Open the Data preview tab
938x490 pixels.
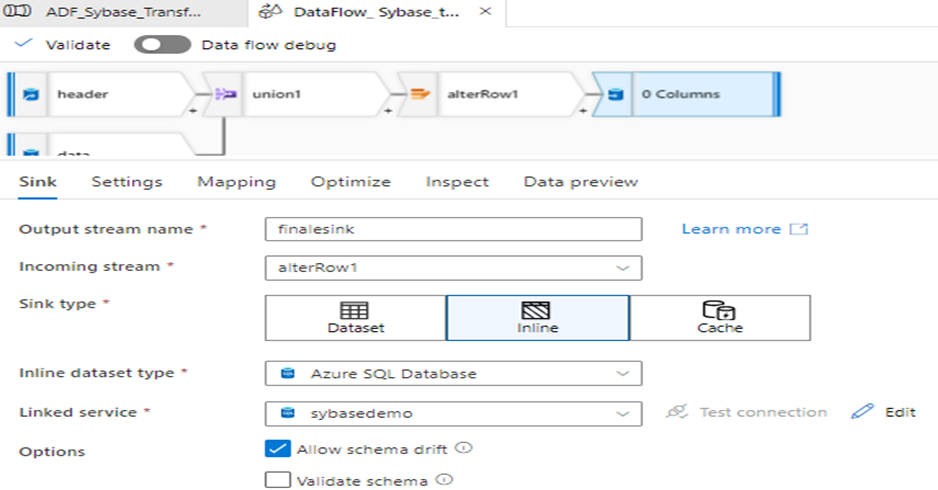(x=581, y=181)
